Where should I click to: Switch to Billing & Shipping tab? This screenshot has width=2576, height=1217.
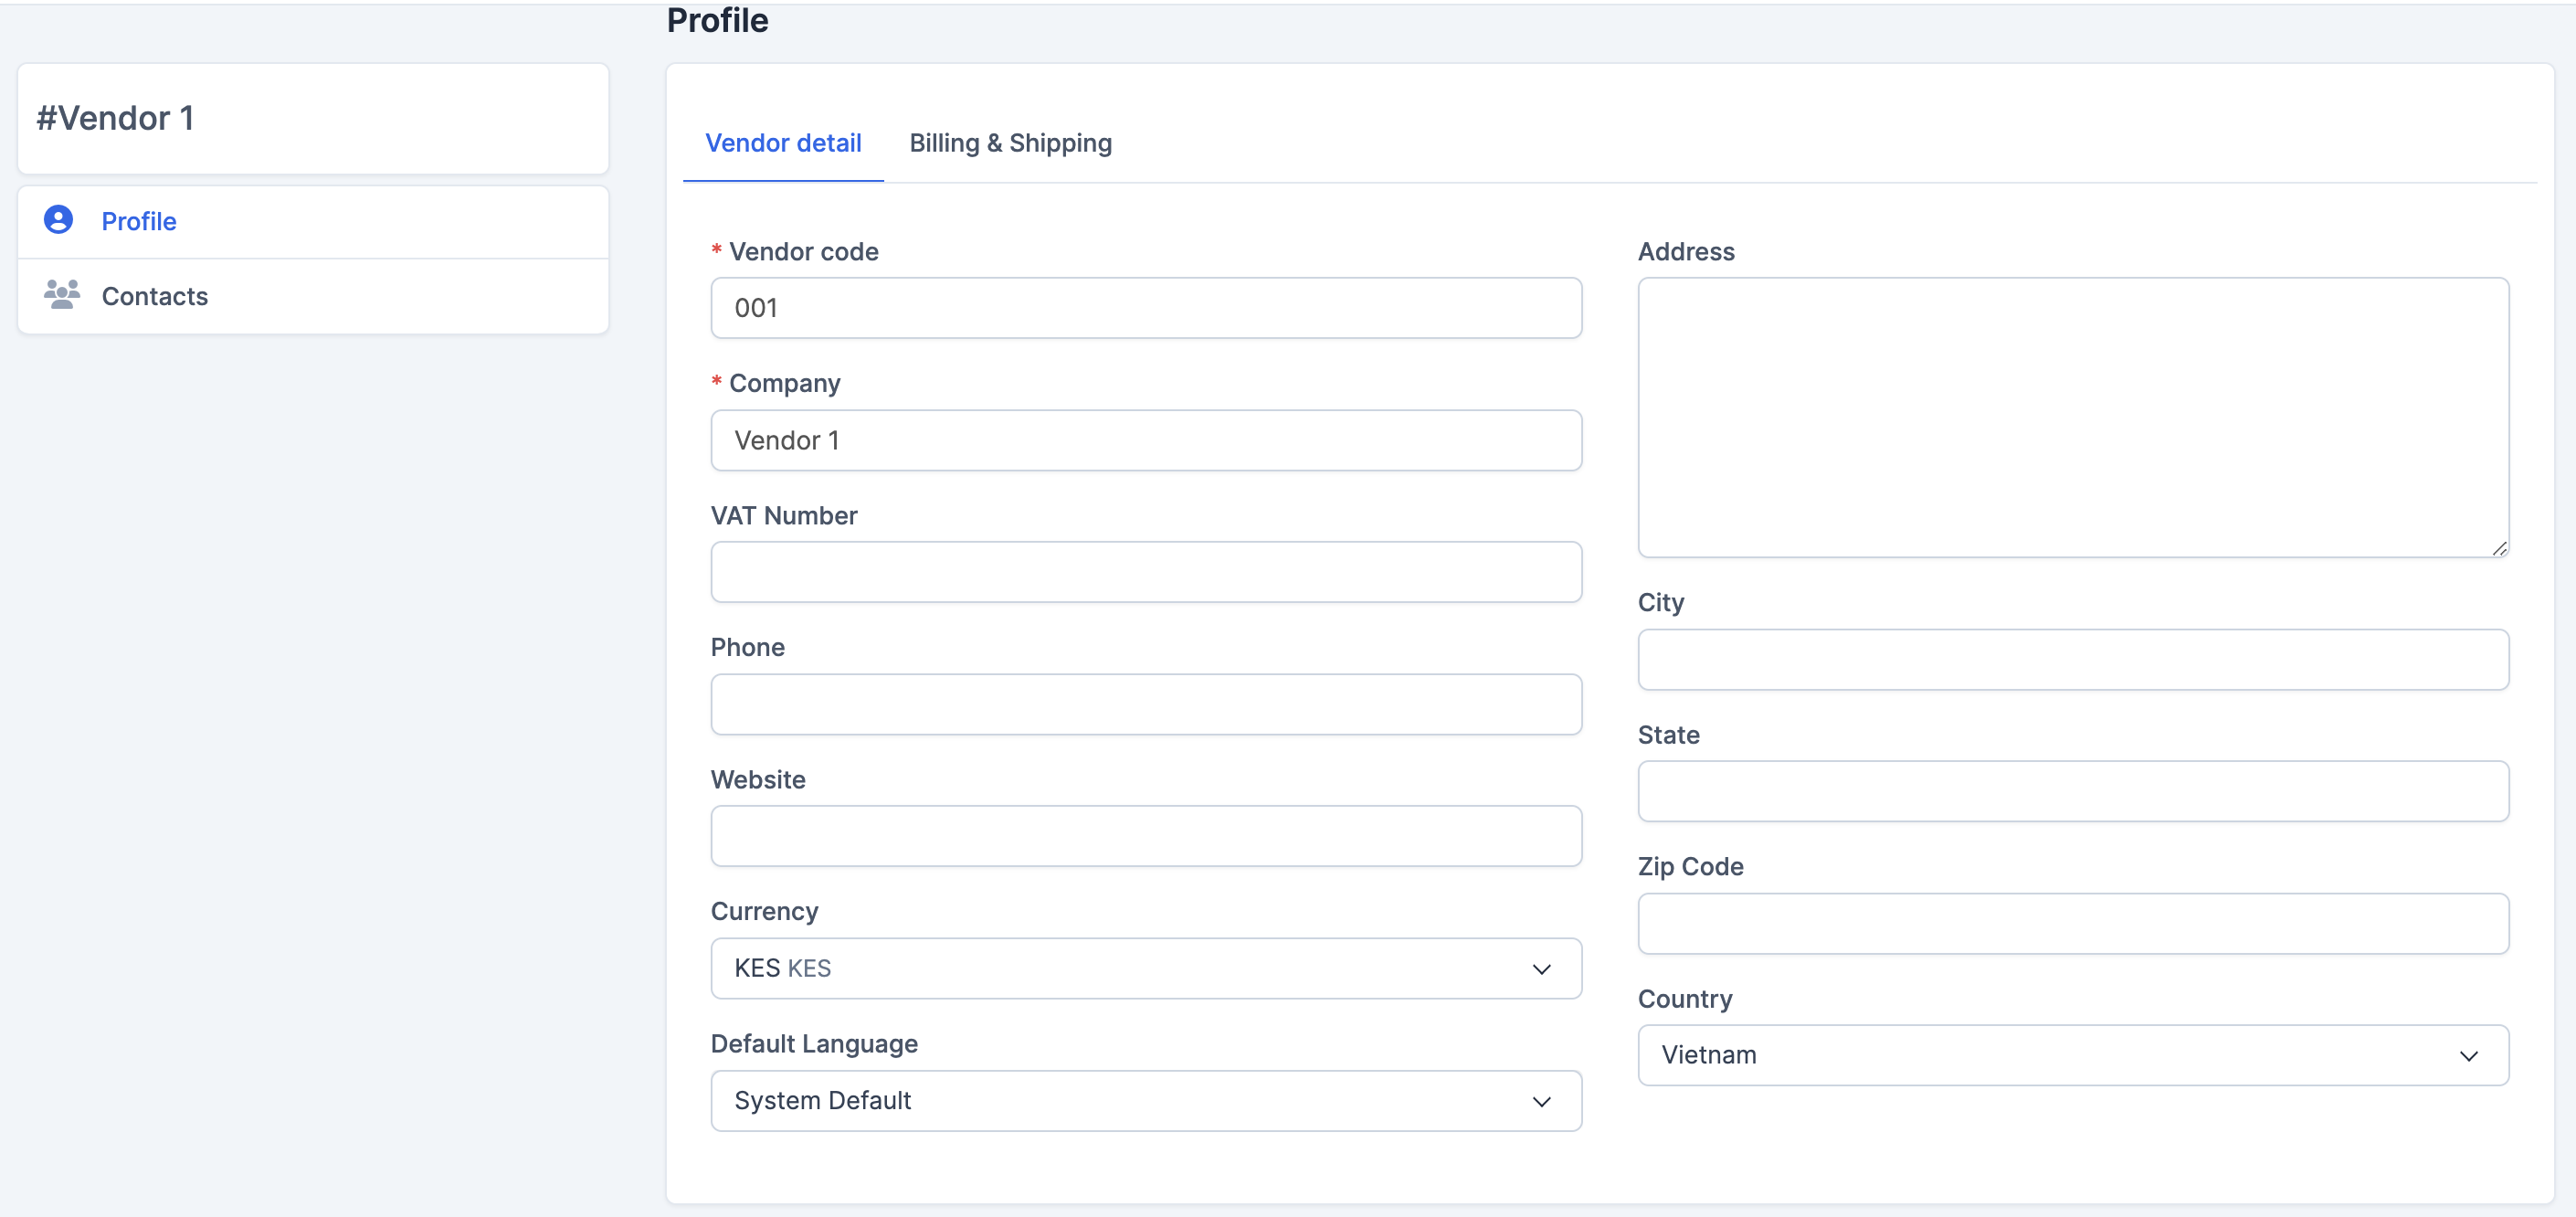(x=1010, y=143)
